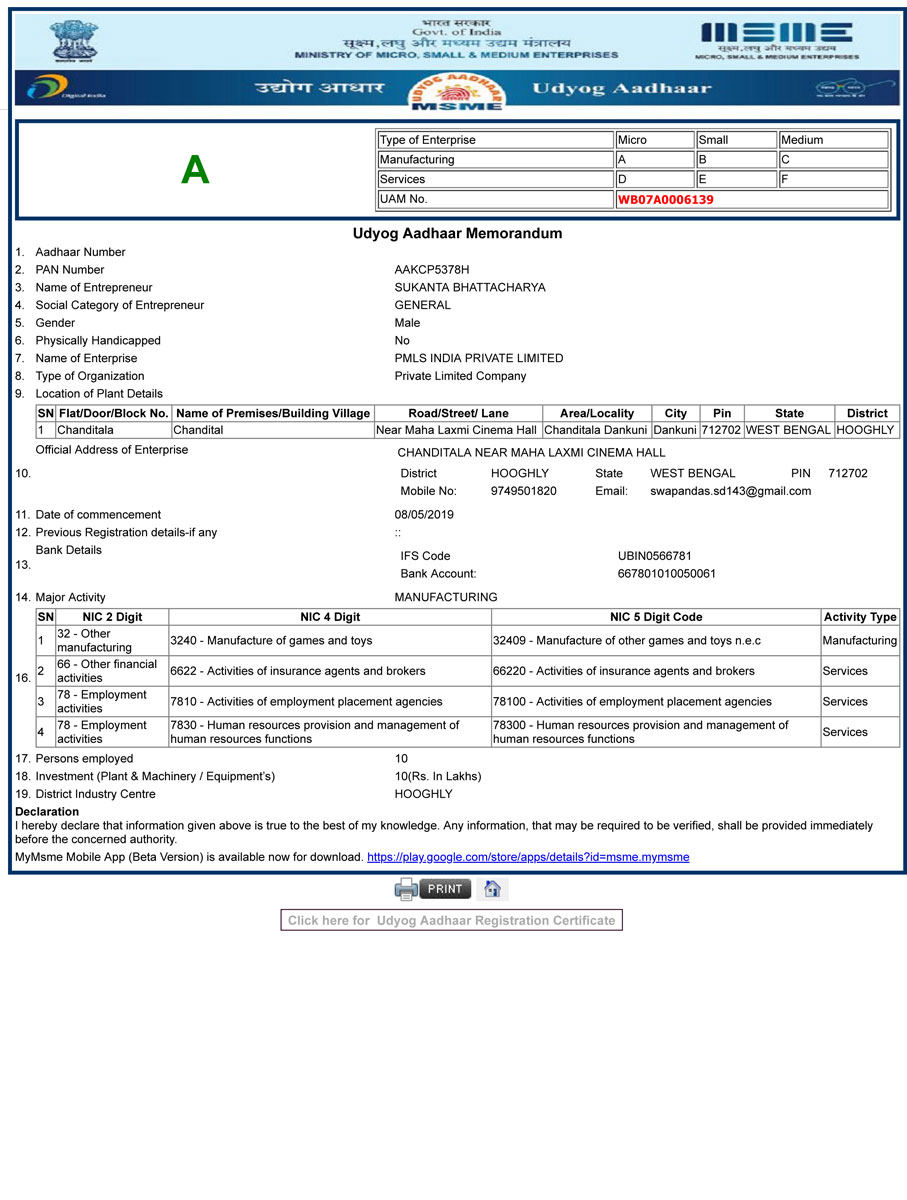The image size is (907, 1200).
Task: Click the social category value GENERAL
Action: pos(423,305)
